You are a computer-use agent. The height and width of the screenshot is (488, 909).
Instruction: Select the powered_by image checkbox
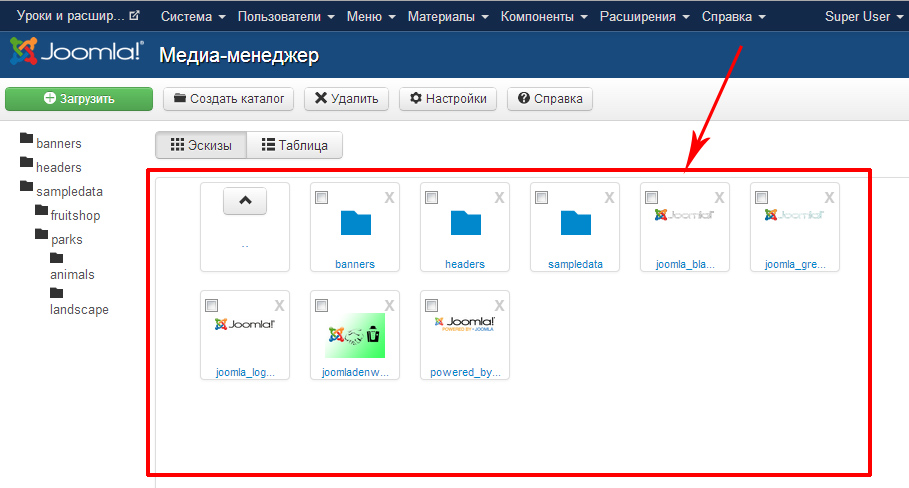coord(432,305)
